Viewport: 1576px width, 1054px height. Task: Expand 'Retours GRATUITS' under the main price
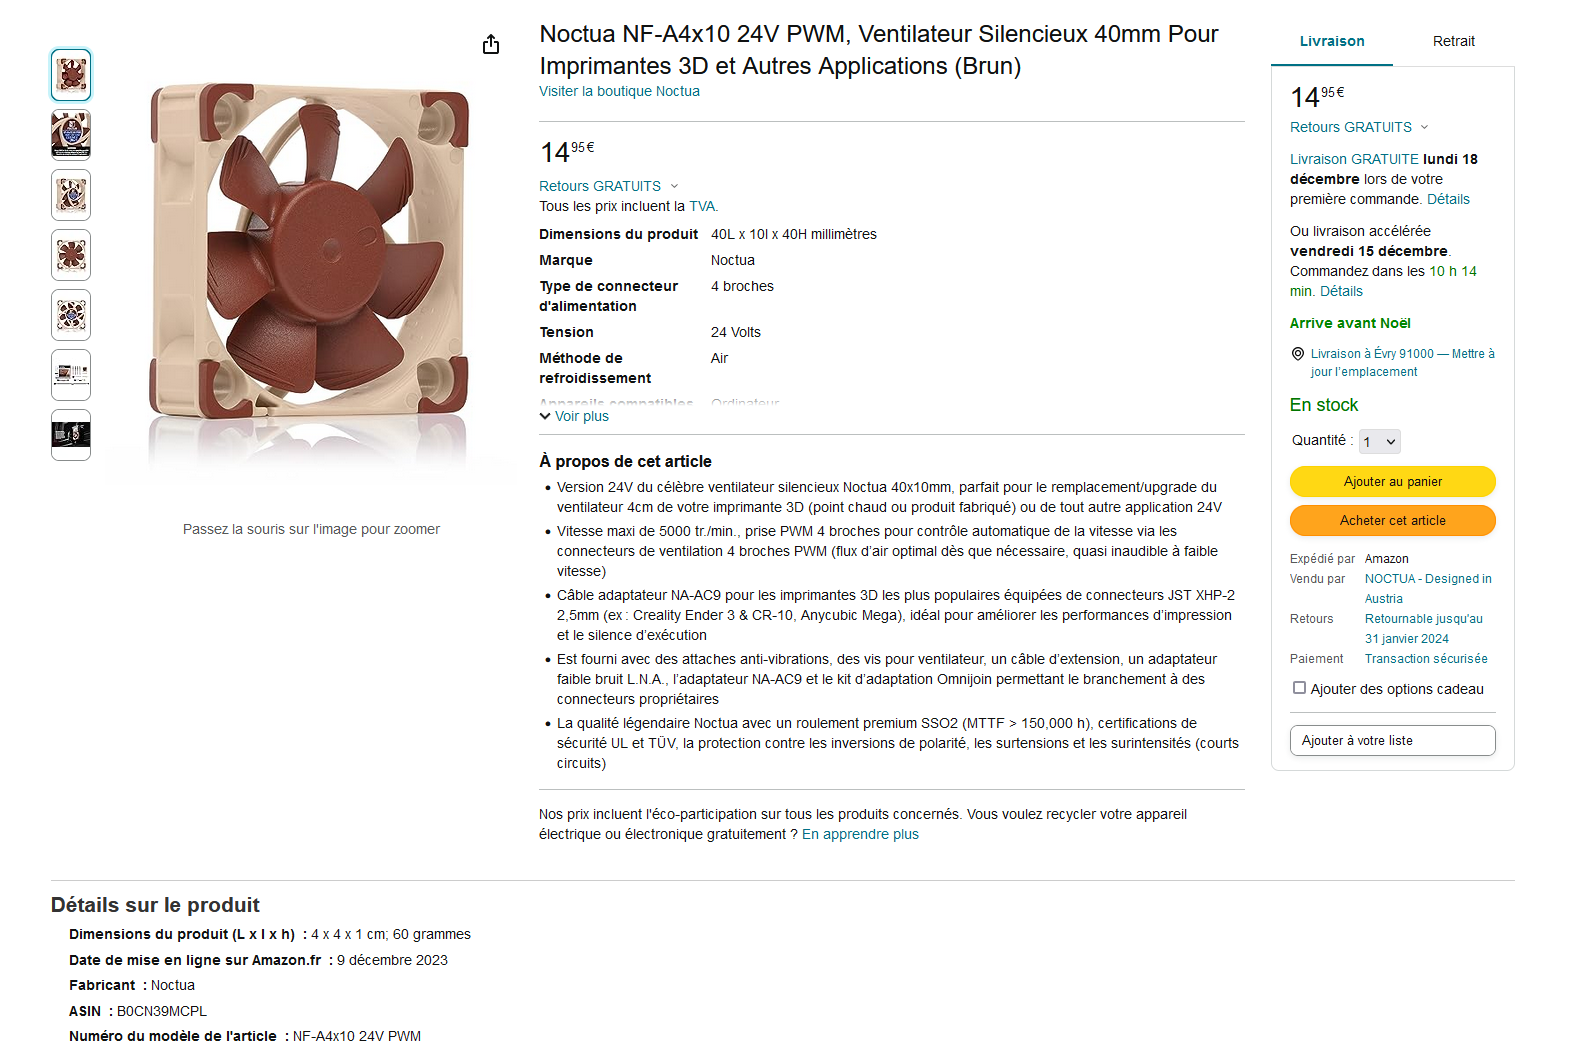[608, 186]
